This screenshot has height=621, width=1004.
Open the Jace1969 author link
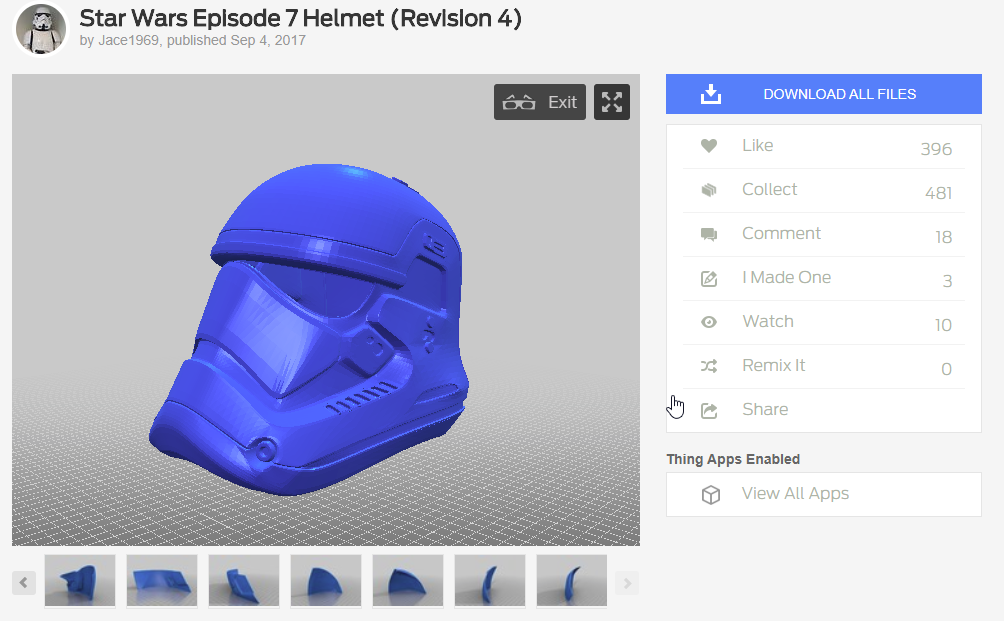click(128, 40)
